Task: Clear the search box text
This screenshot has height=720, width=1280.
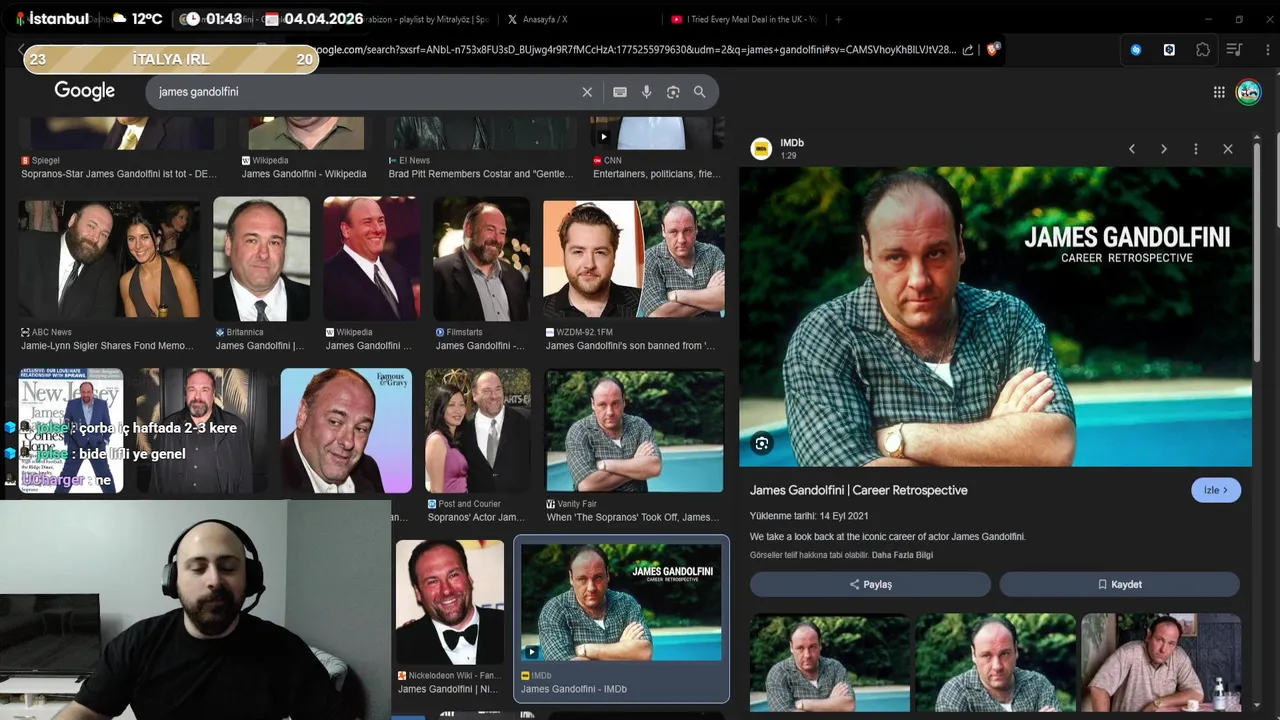Action: [587, 92]
